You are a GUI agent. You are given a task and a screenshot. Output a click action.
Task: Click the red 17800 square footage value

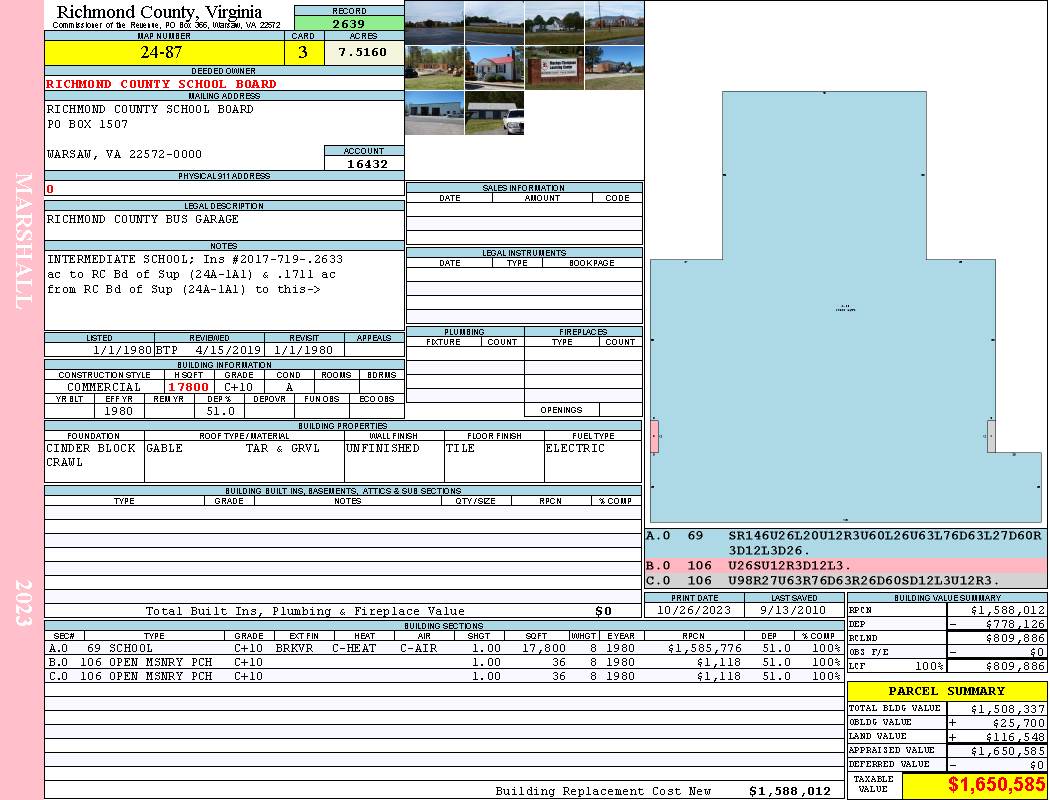pos(188,387)
